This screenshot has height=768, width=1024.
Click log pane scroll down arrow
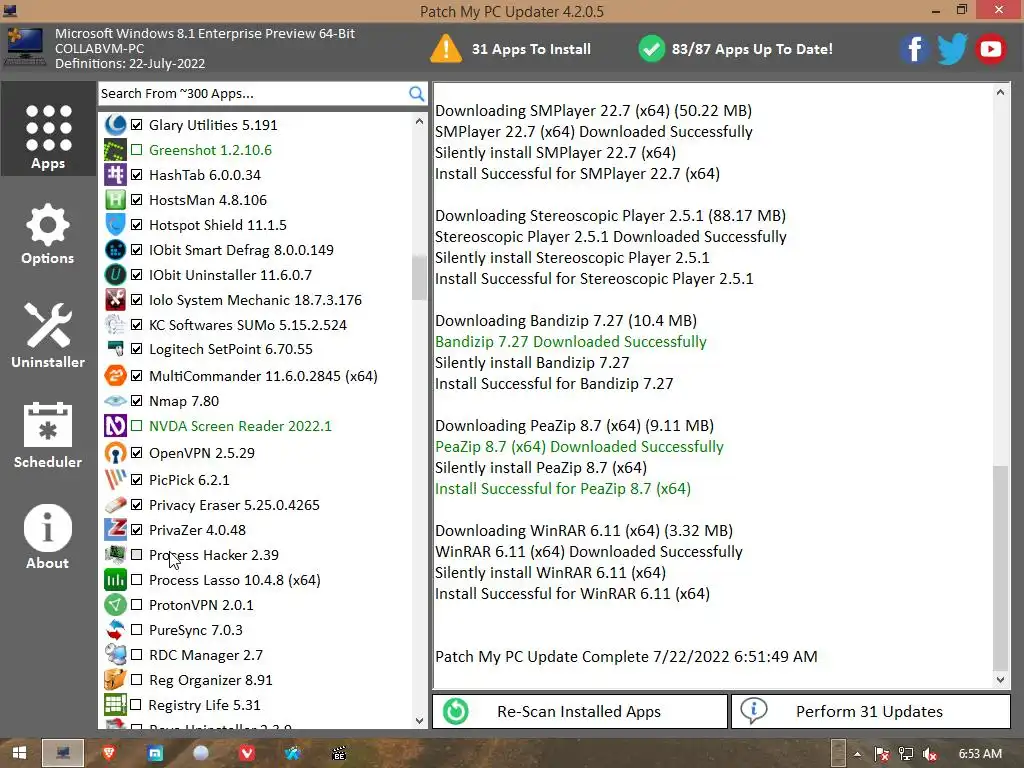[x=1000, y=680]
